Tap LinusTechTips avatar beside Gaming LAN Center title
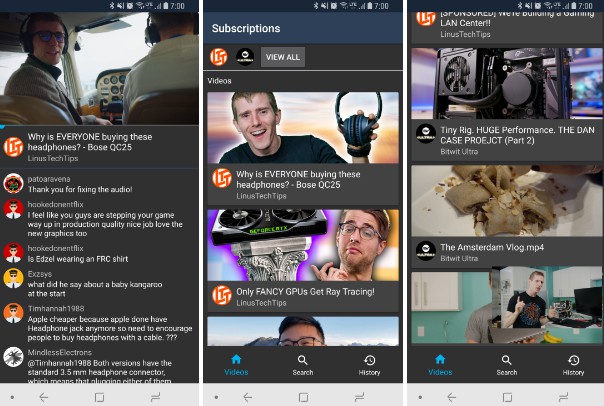Image resolution: width=604 pixels, height=406 pixels. point(426,18)
